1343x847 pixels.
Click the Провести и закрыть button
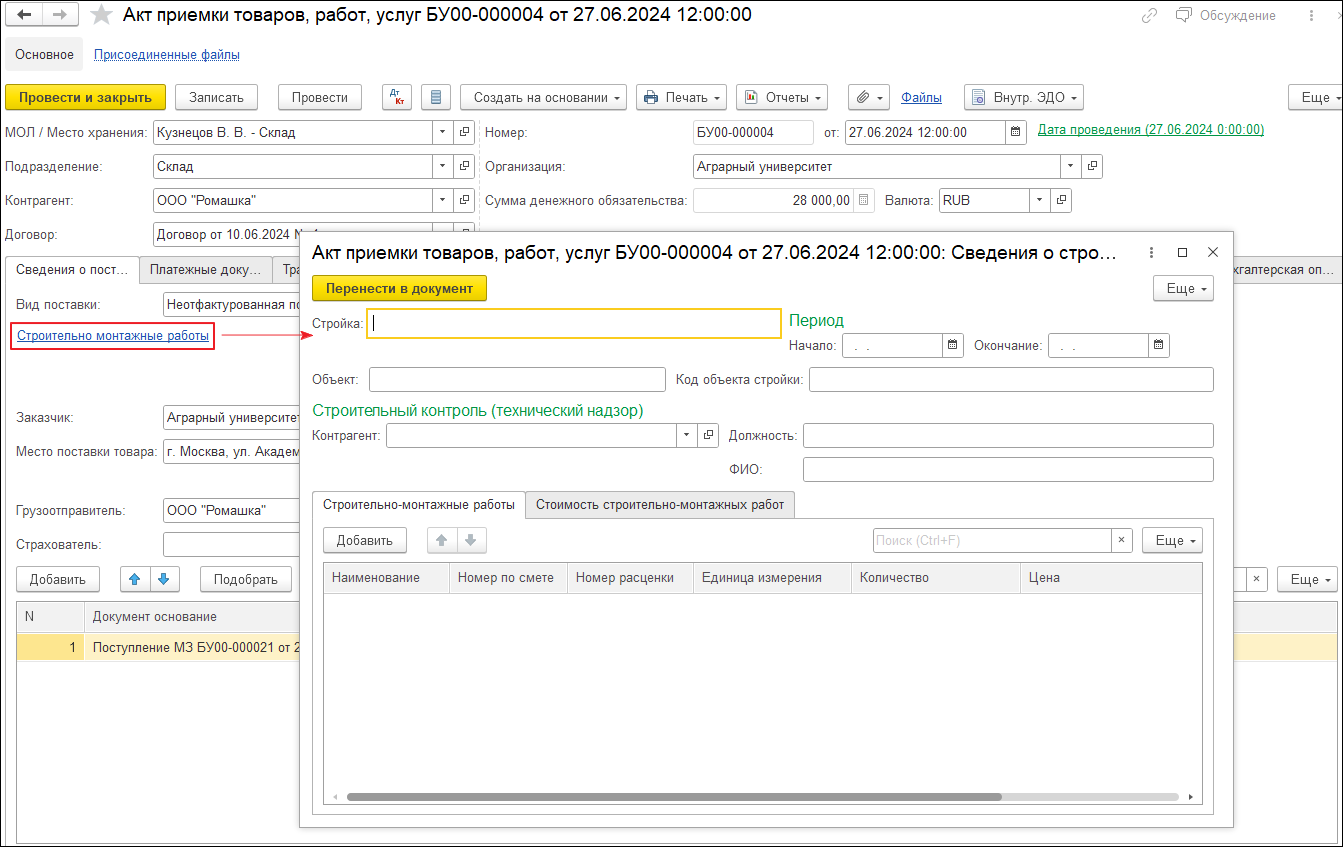click(86, 97)
